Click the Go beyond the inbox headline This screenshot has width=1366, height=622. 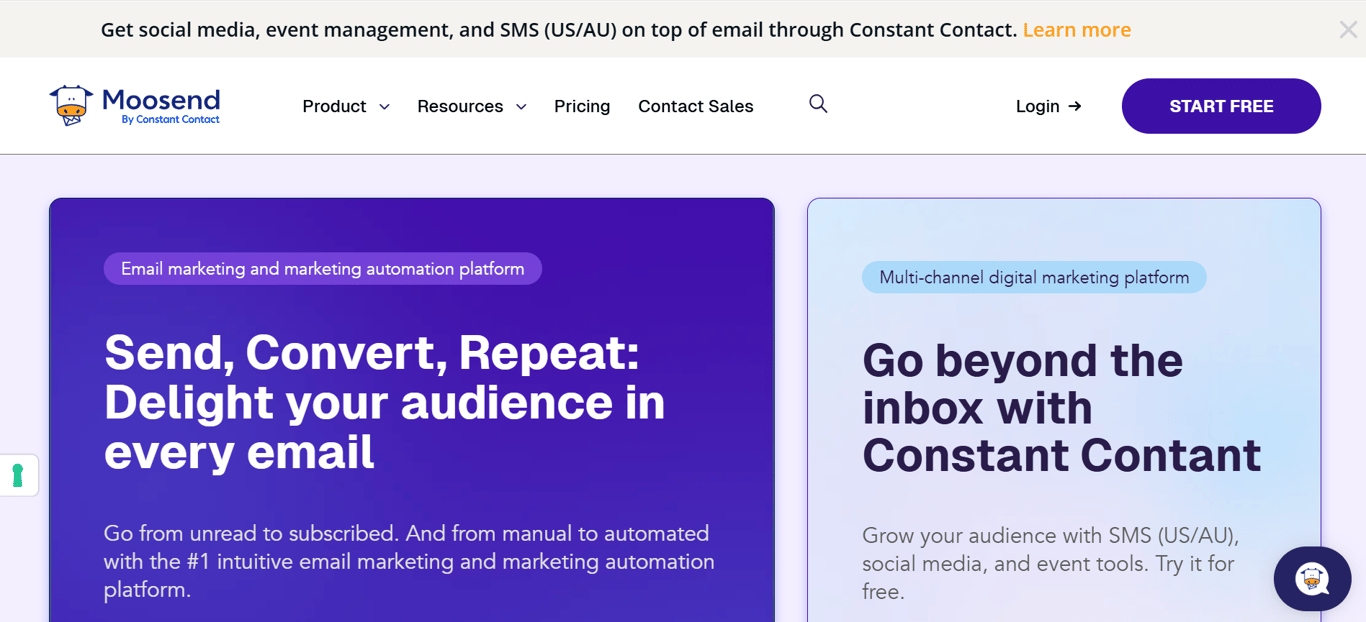coord(1062,408)
